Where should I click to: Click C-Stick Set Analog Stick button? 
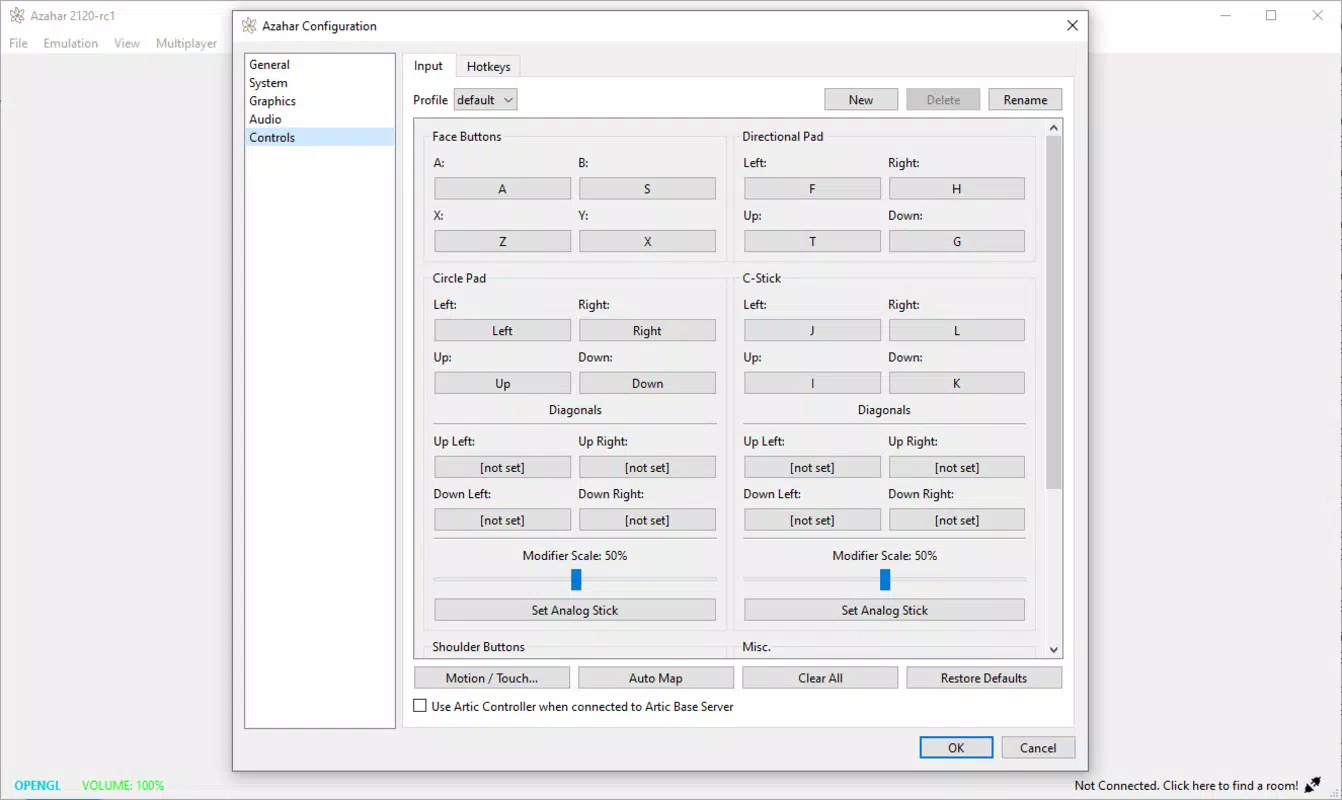coord(885,610)
